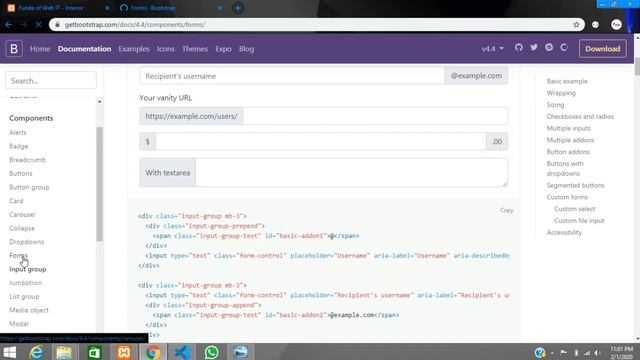Open the Card component page
Image resolution: width=640 pixels, height=360 pixels.
(x=16, y=201)
